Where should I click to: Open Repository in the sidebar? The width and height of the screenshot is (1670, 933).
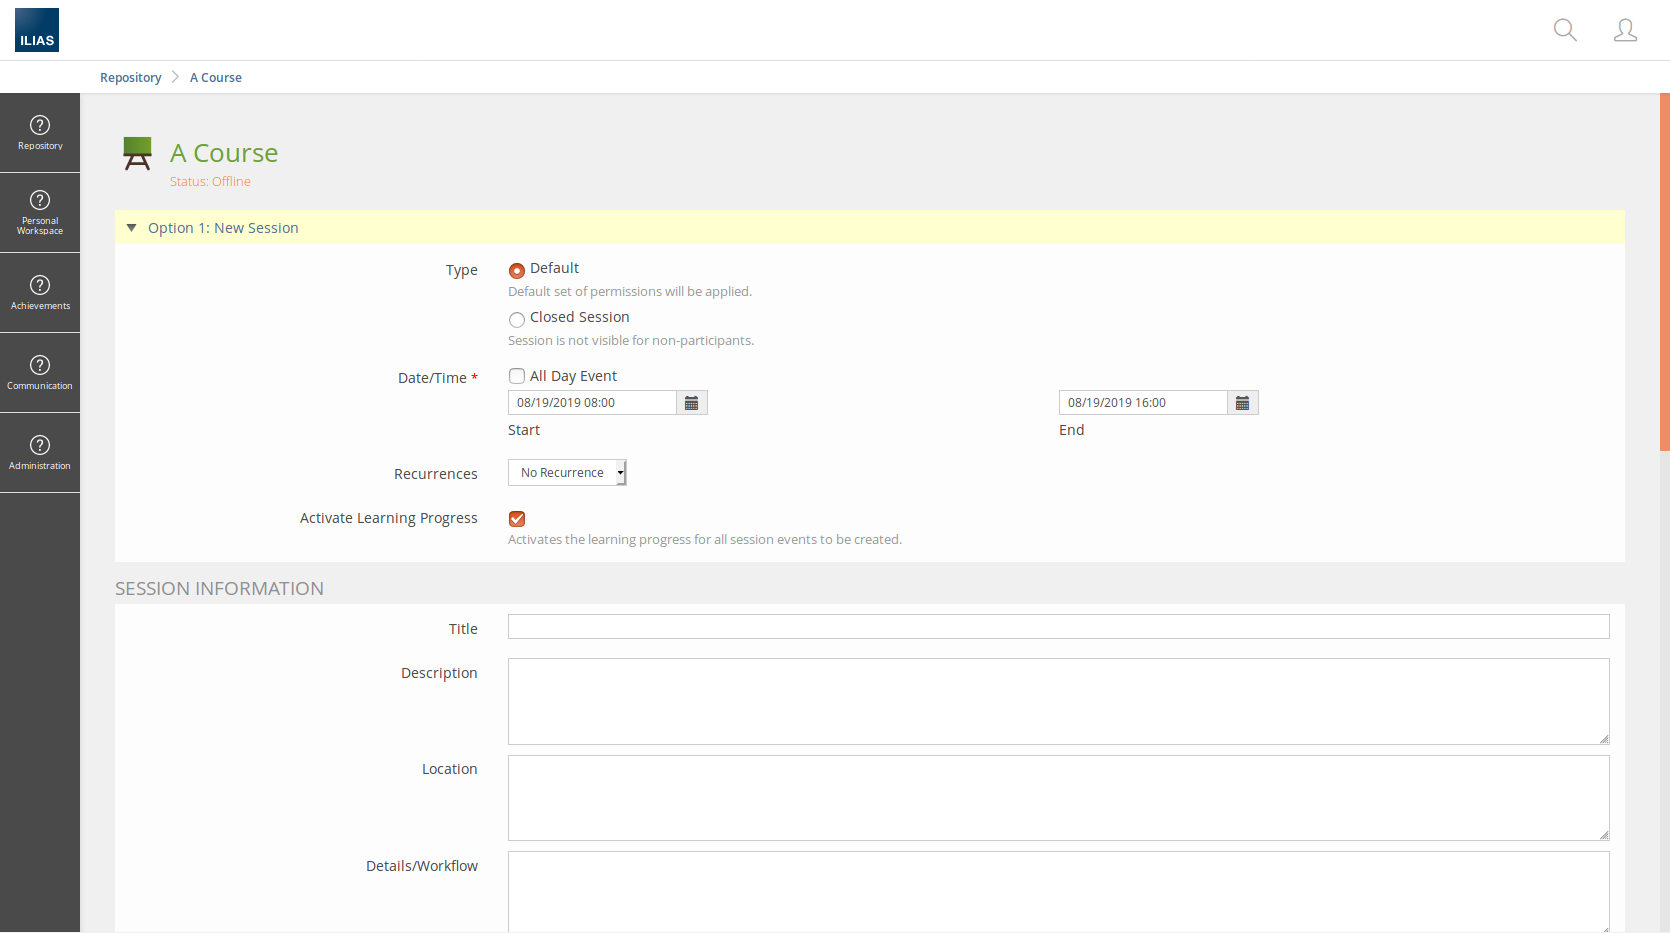point(40,133)
